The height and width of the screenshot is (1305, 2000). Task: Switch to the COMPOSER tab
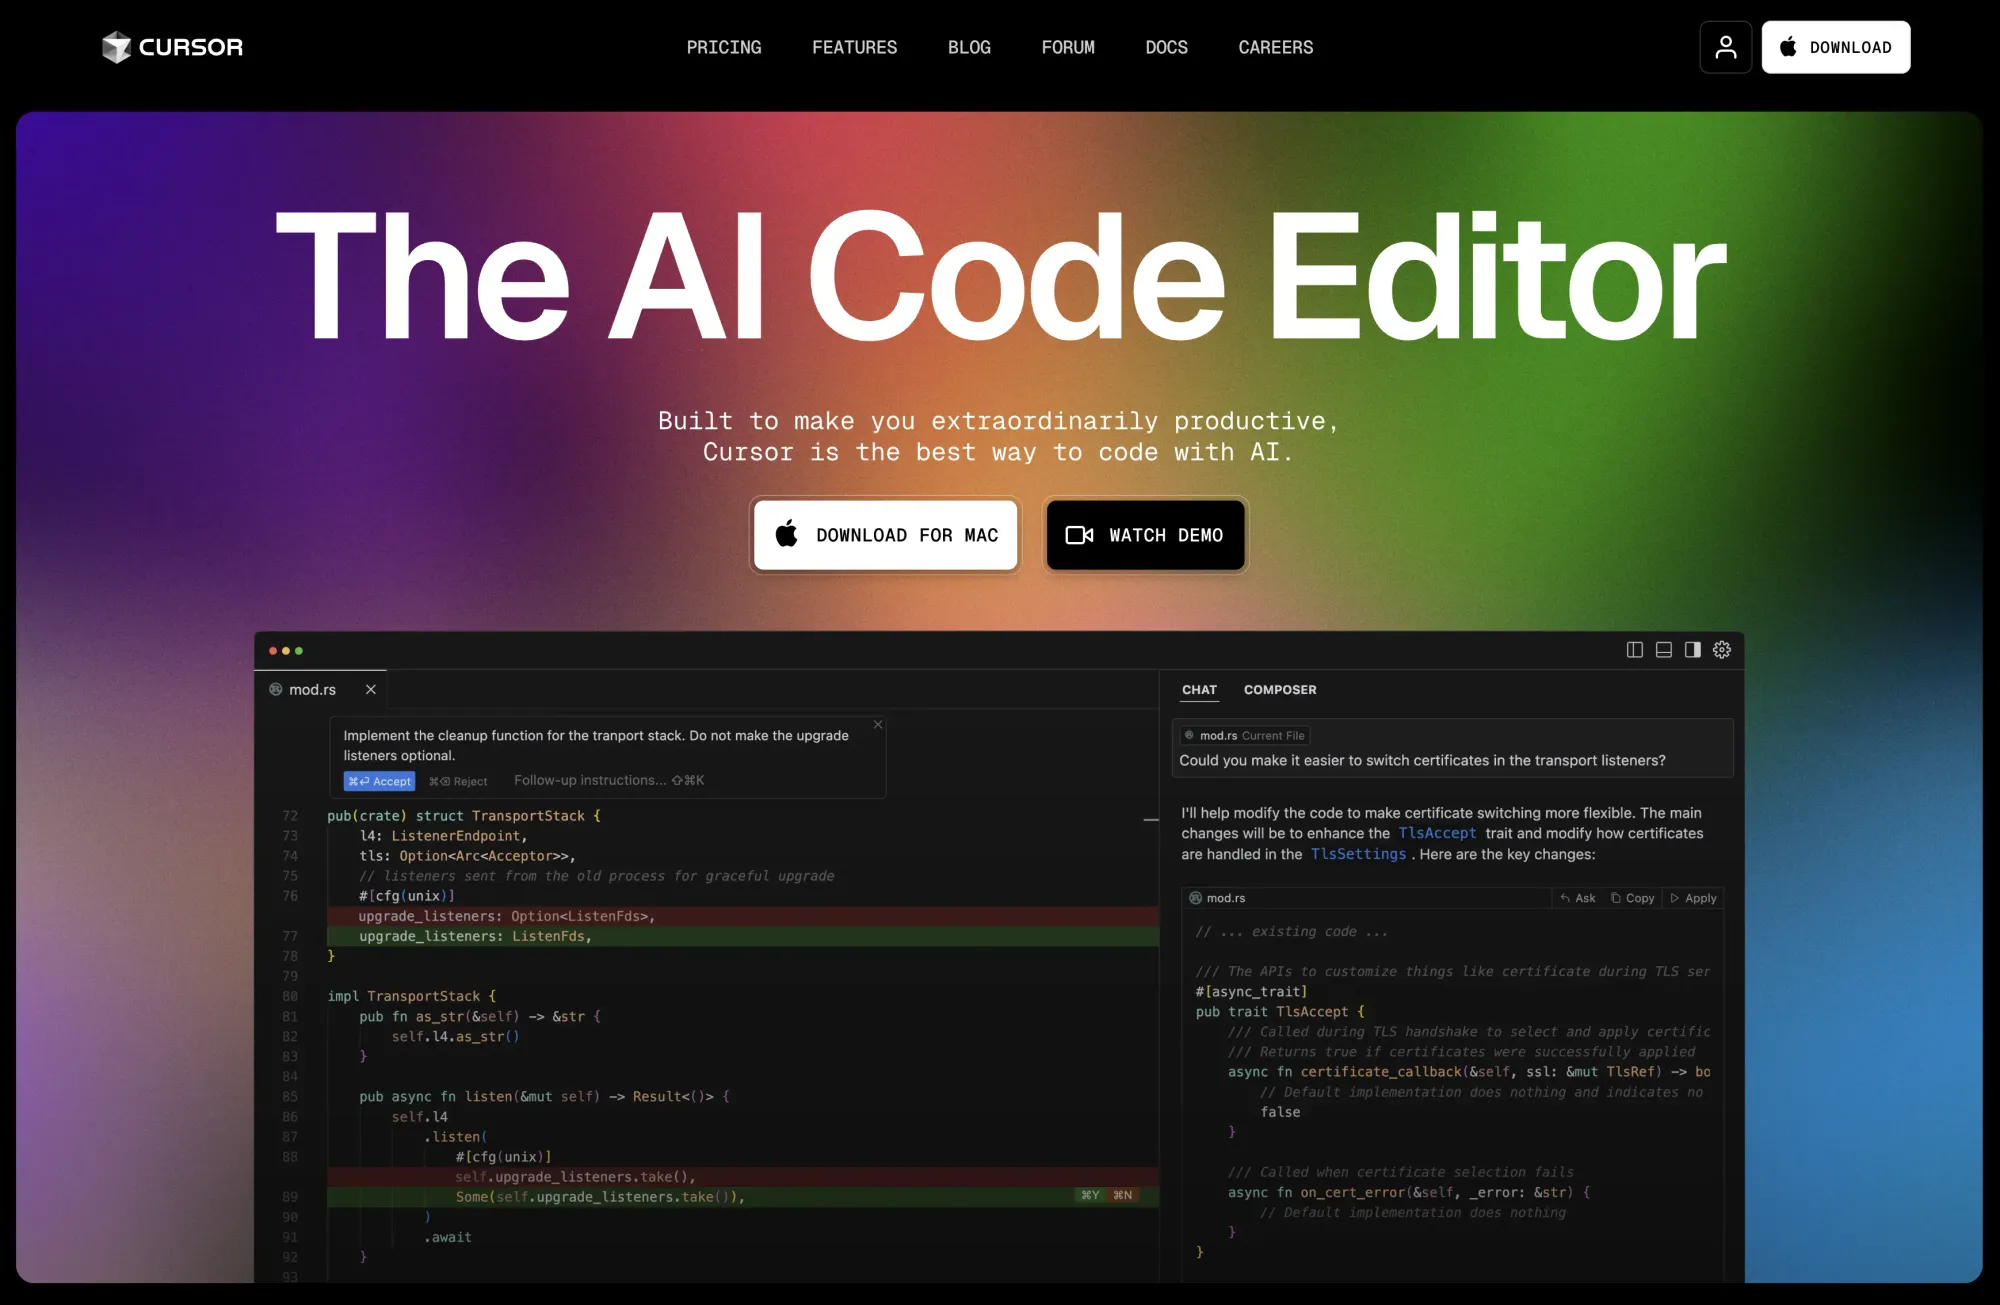[x=1280, y=689]
